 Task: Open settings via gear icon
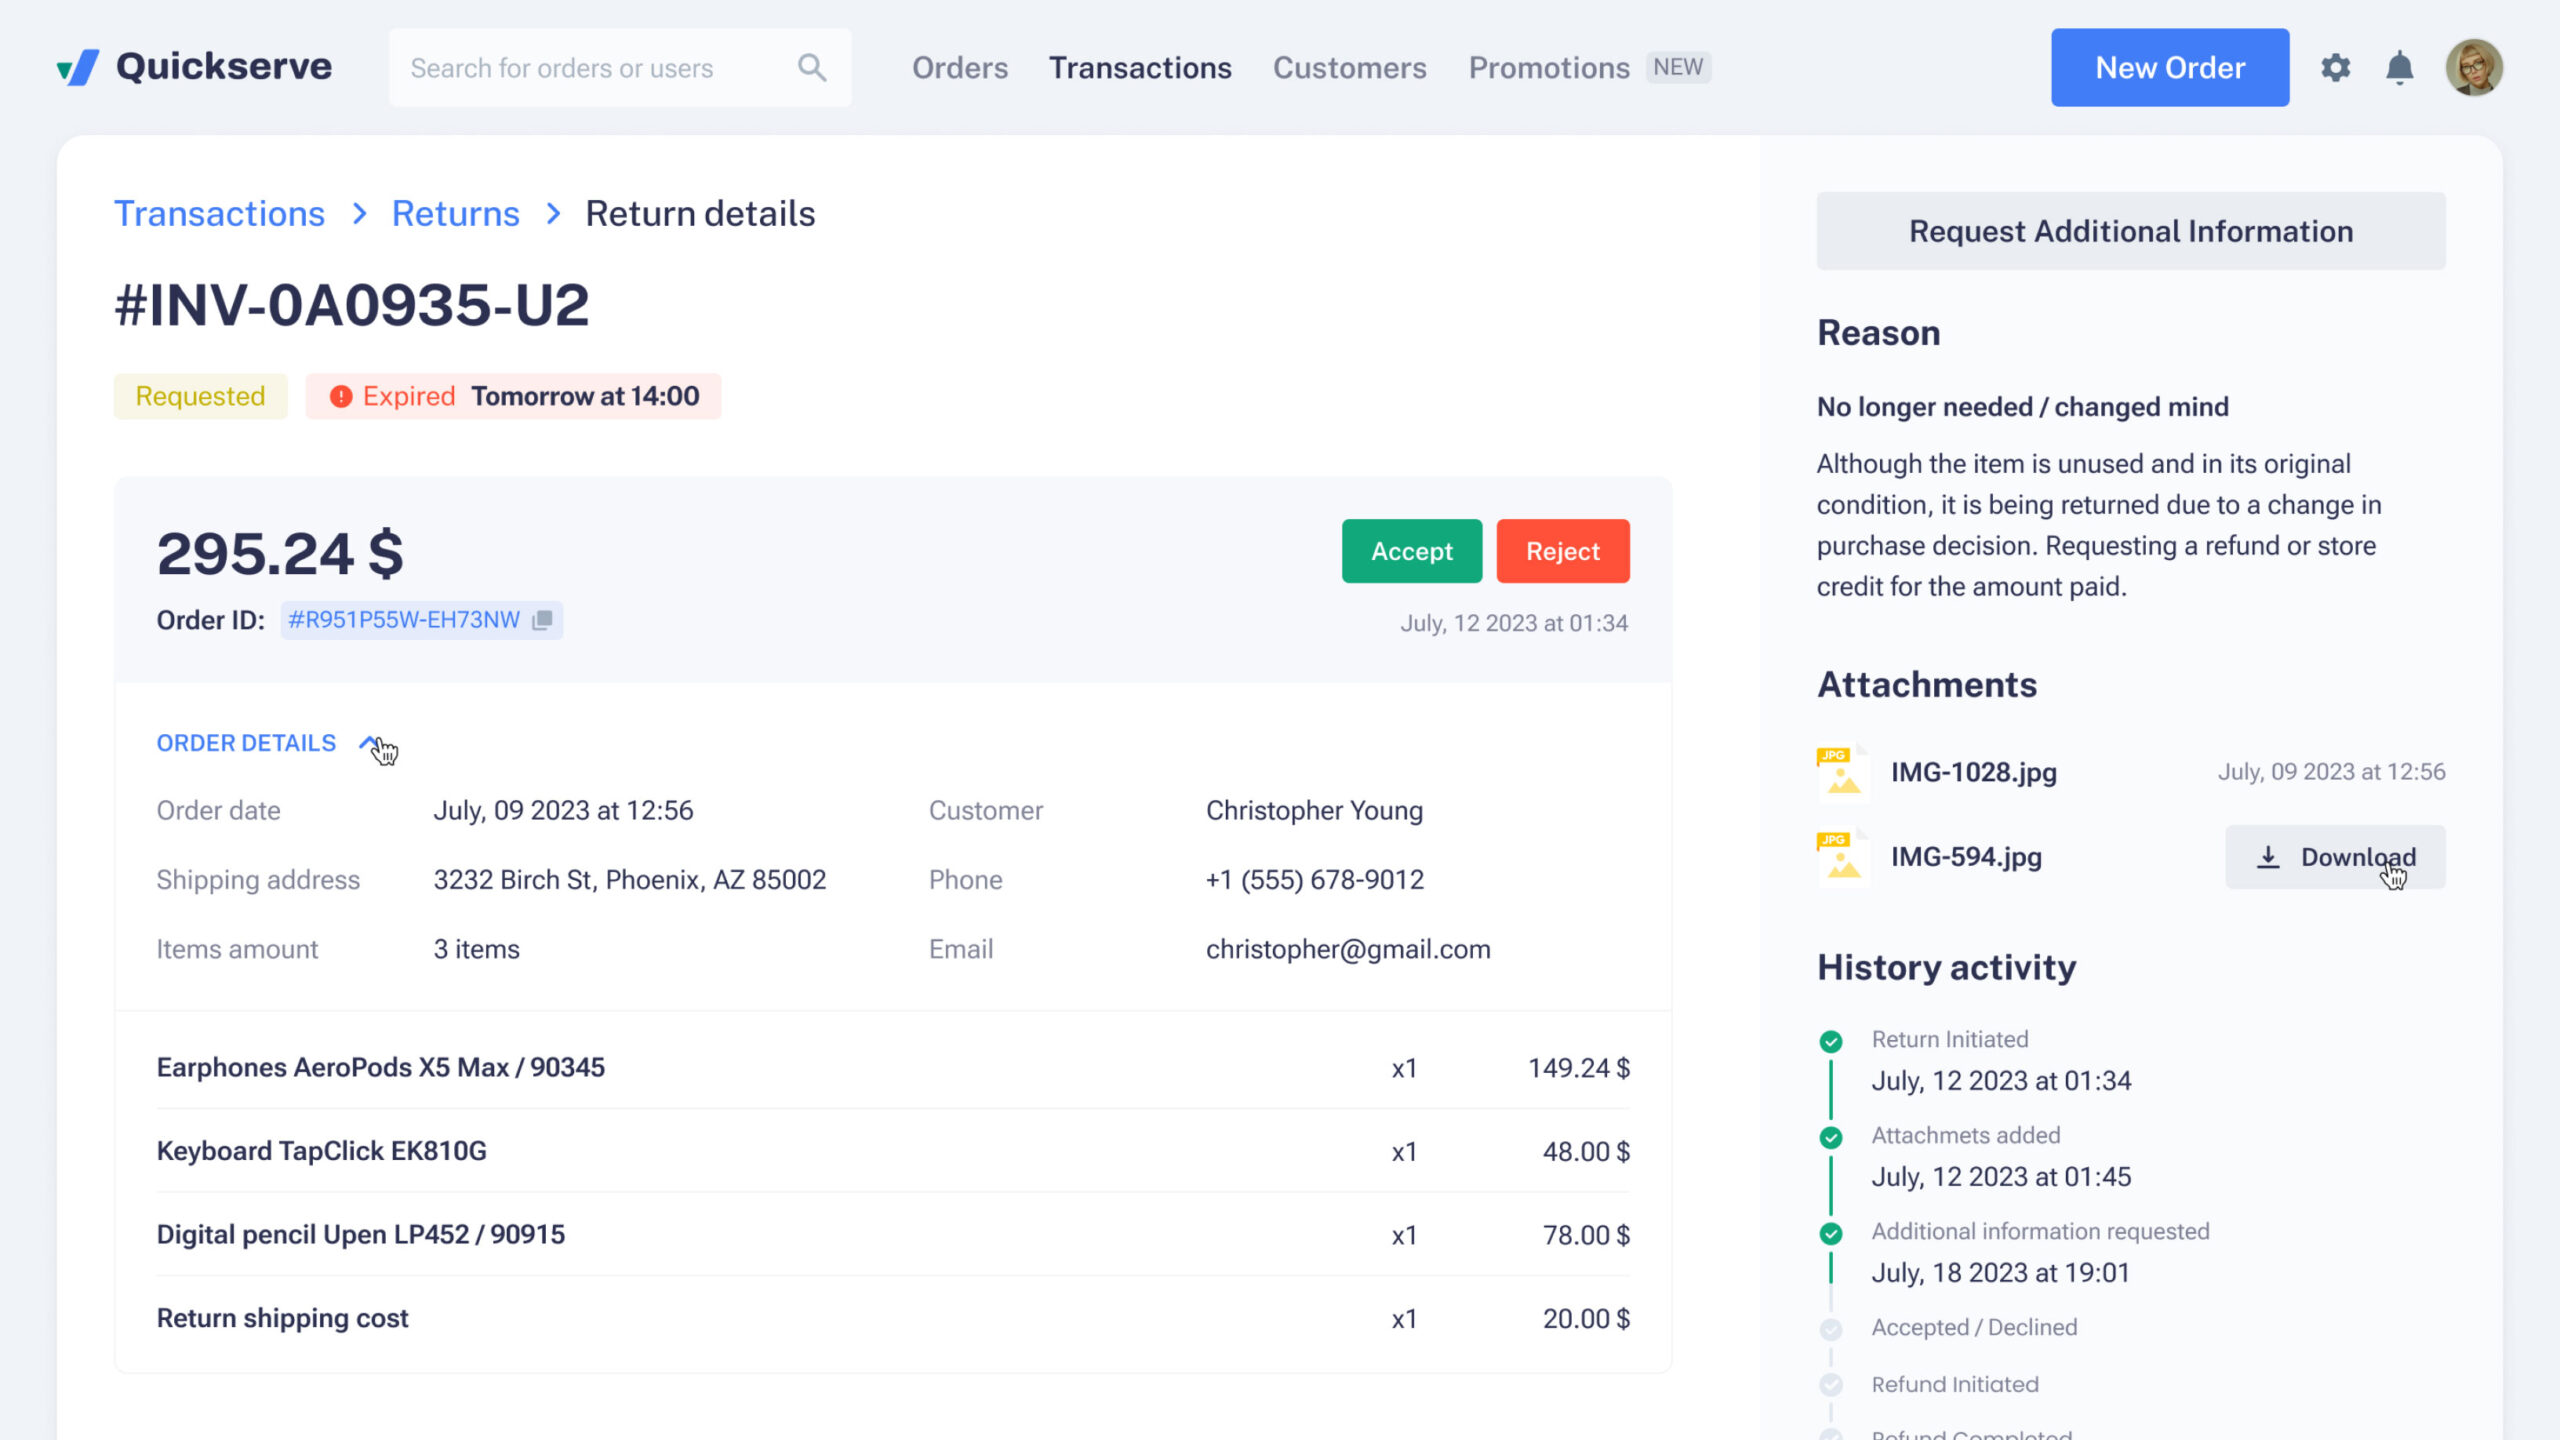(x=2335, y=68)
